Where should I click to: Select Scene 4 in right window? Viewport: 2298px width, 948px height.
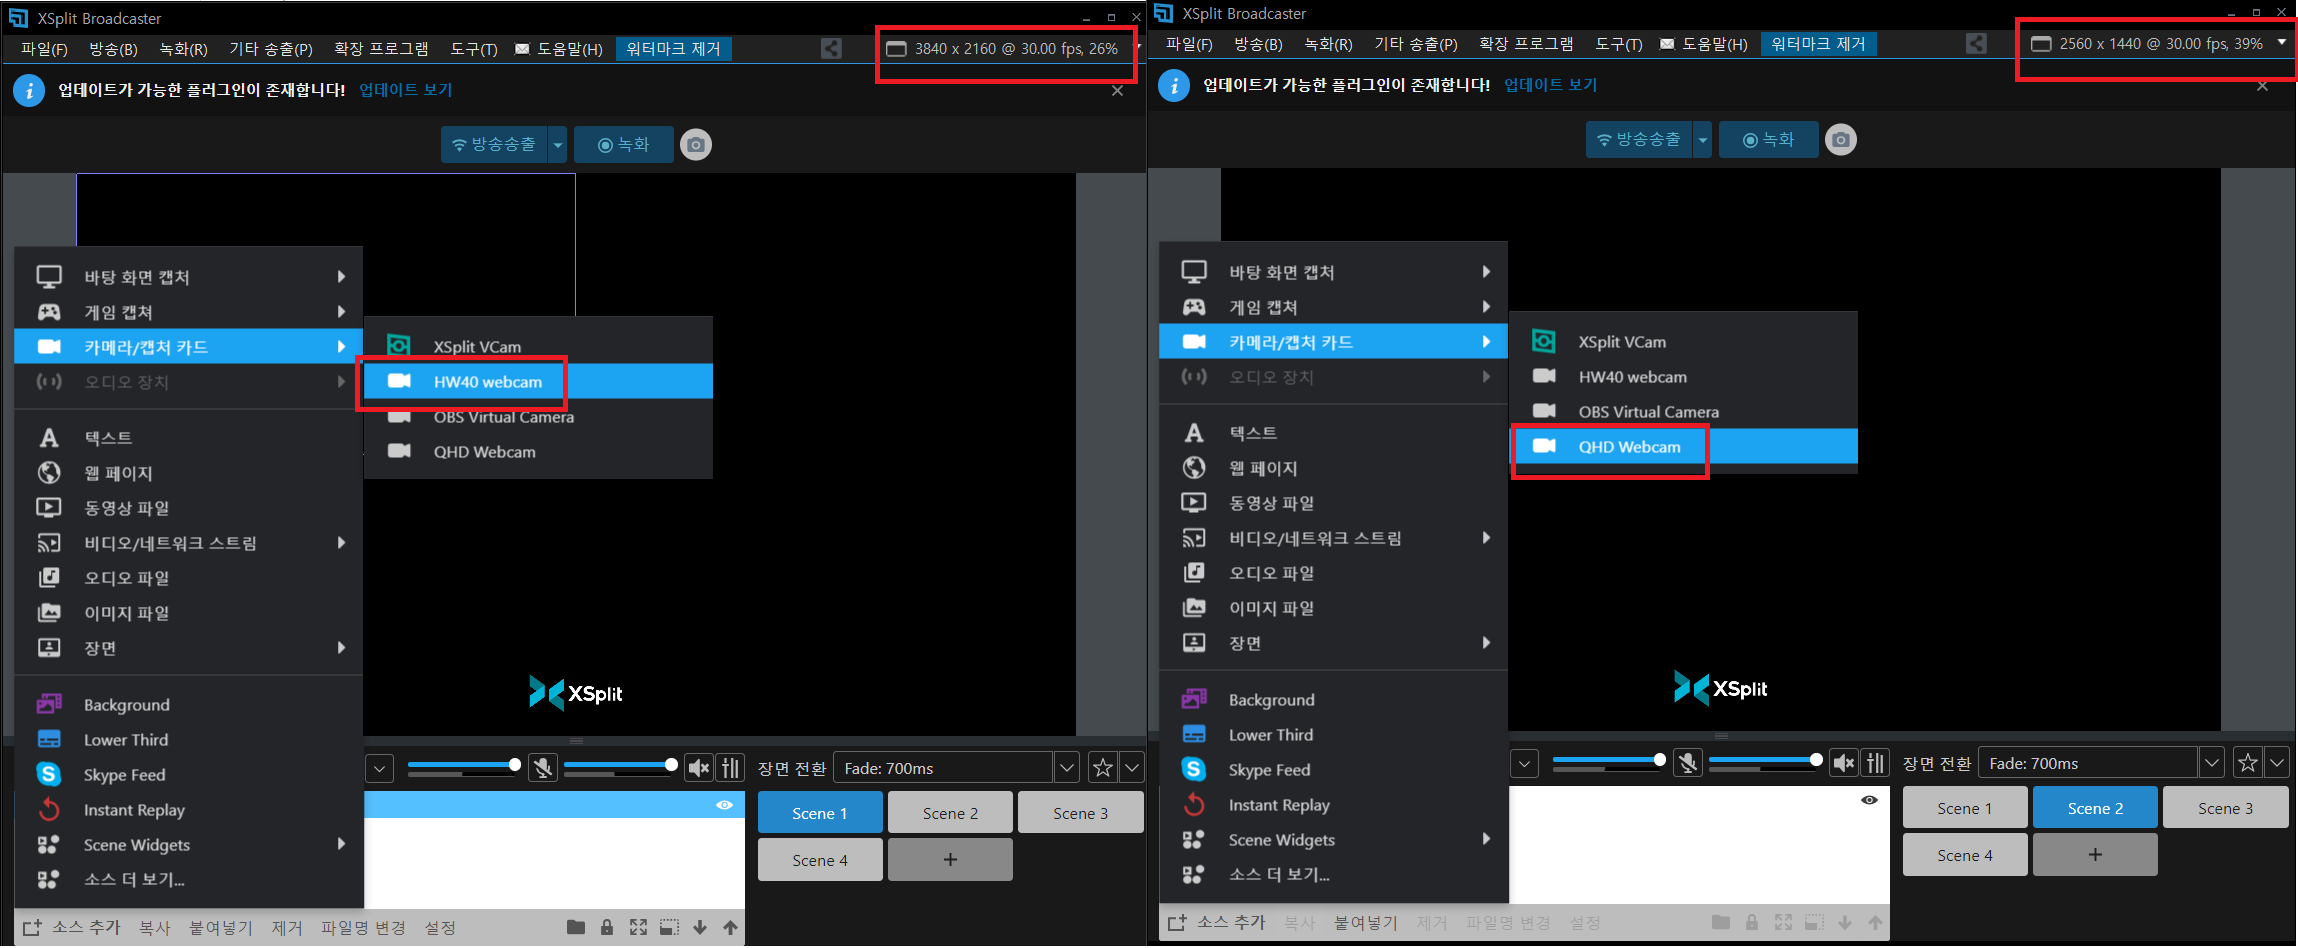pos(1965,855)
